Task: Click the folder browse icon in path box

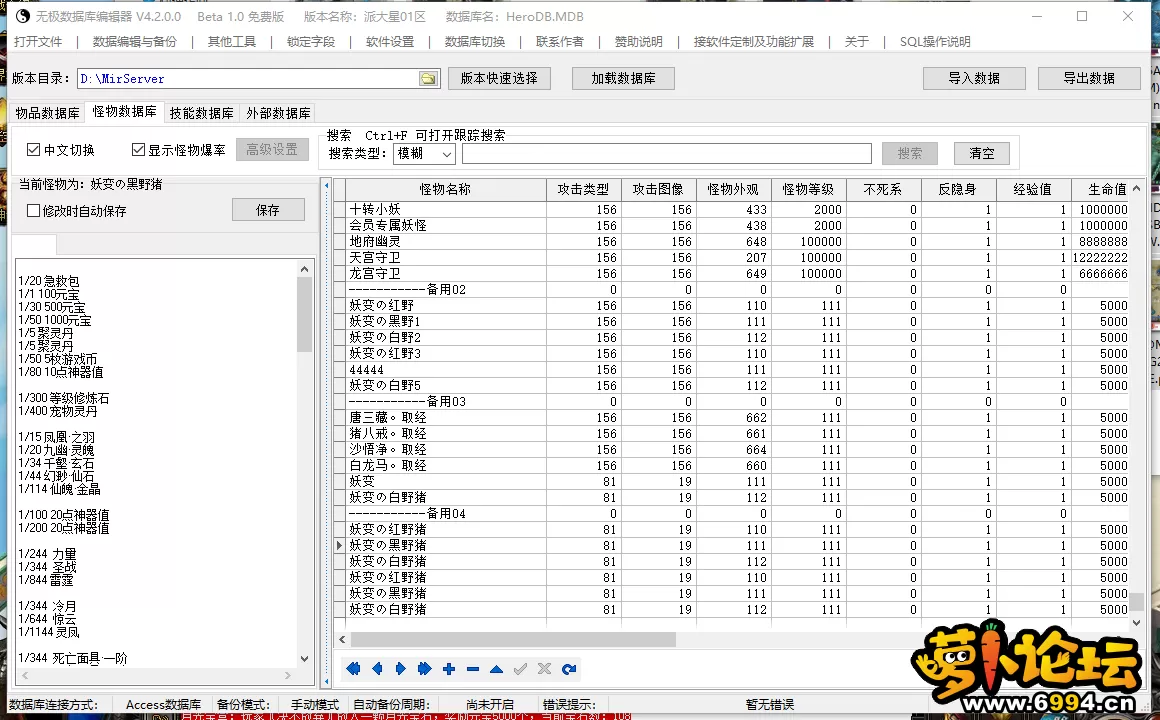Action: (x=428, y=78)
